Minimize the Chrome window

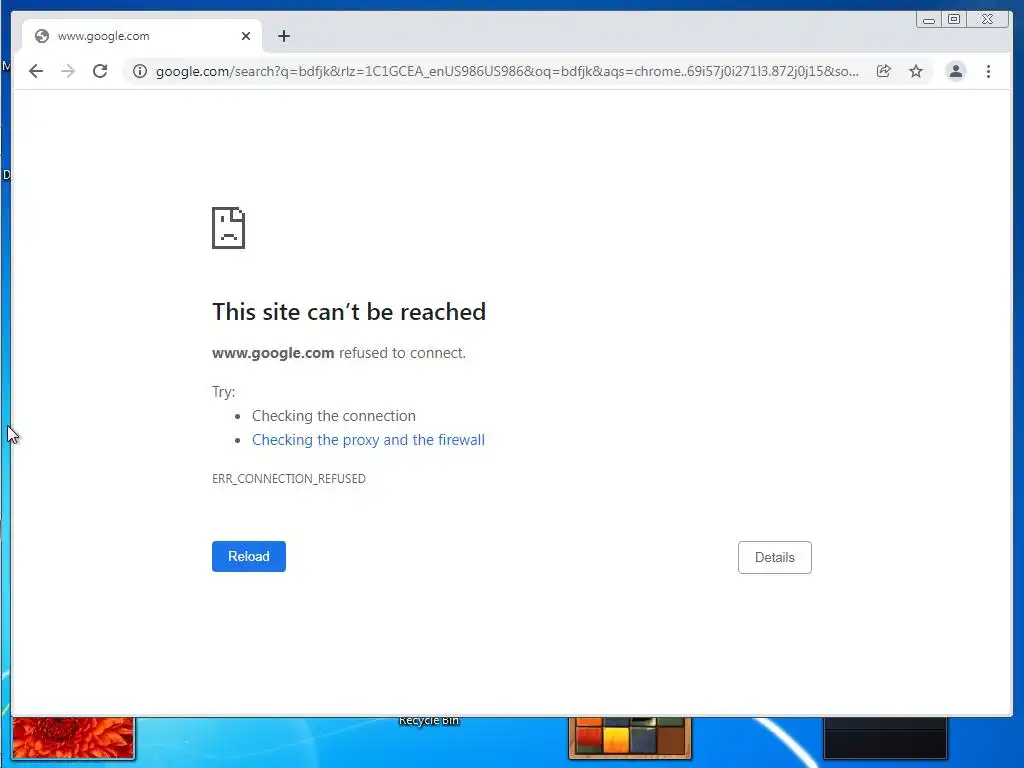coord(929,20)
